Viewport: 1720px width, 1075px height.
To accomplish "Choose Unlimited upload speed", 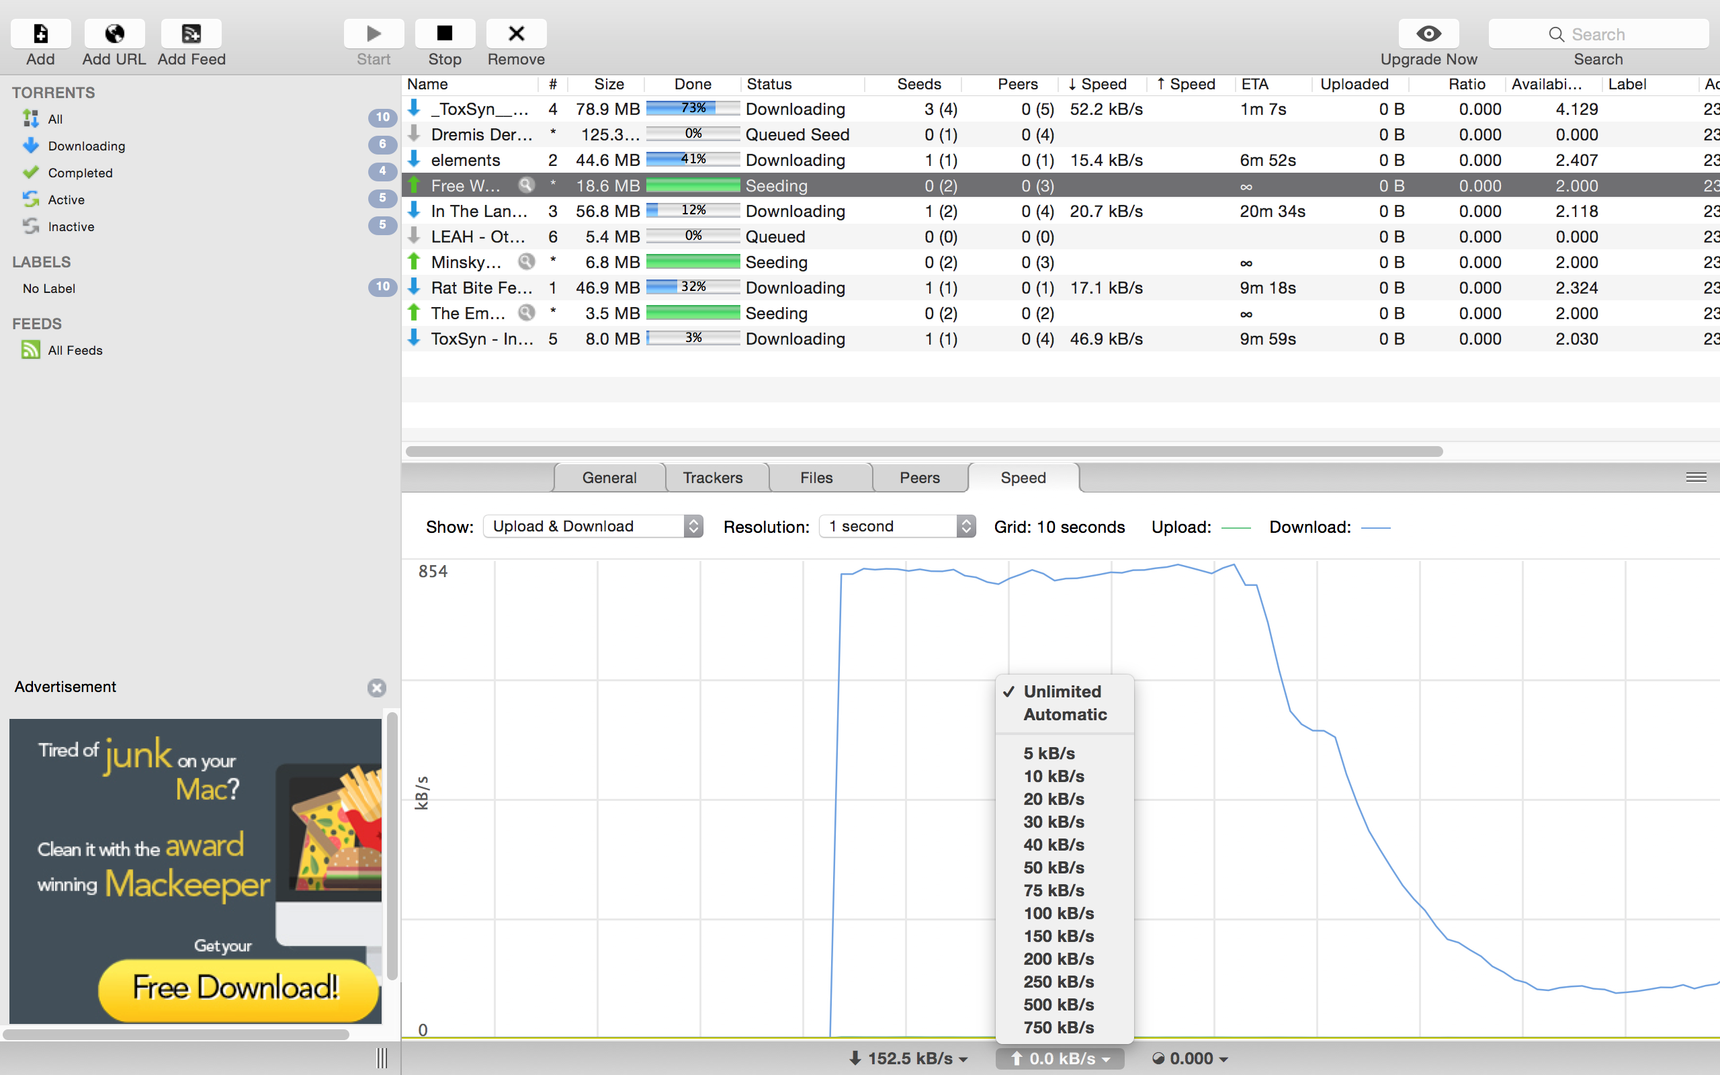I will 1065,691.
